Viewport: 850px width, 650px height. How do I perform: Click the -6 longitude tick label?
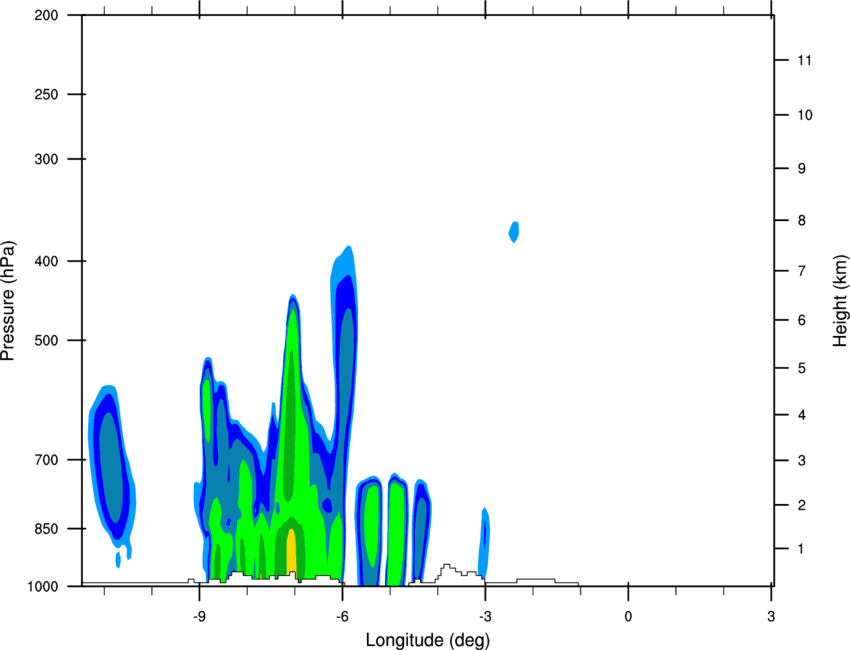342,616
